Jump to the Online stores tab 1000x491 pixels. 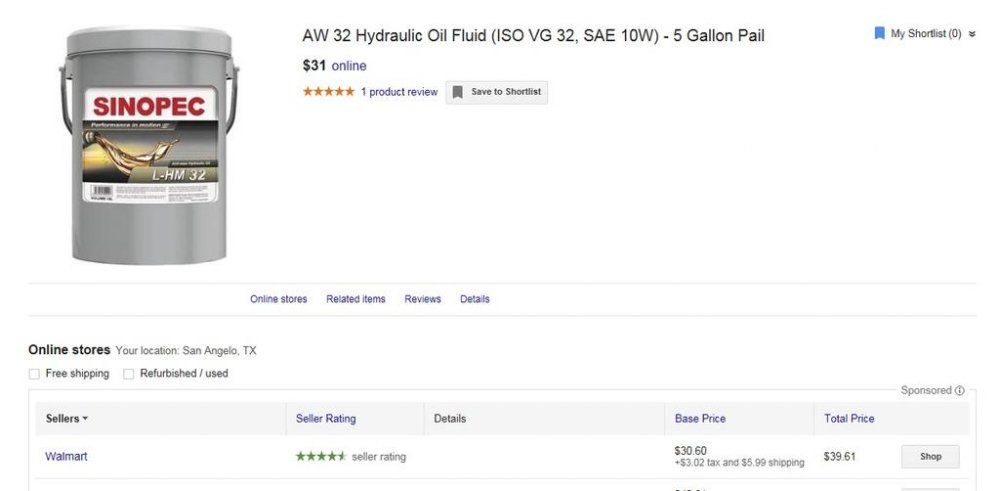tap(278, 299)
